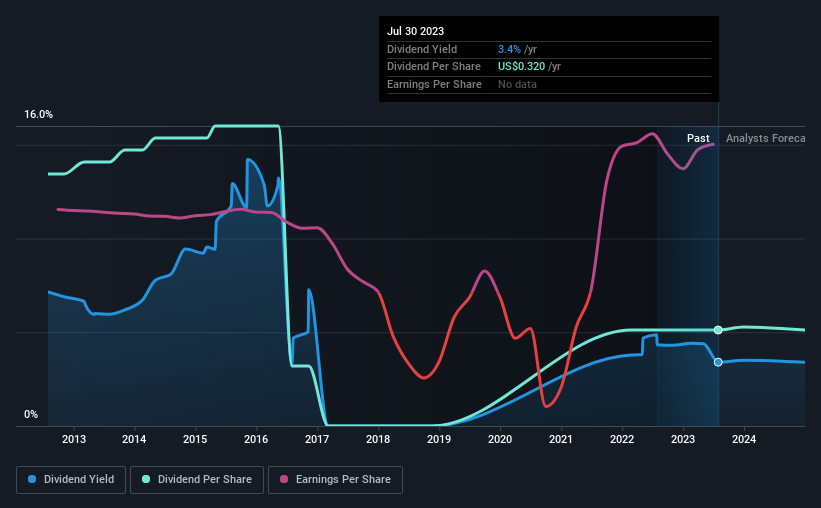Click the Past region label
The image size is (821, 508).
point(698,138)
